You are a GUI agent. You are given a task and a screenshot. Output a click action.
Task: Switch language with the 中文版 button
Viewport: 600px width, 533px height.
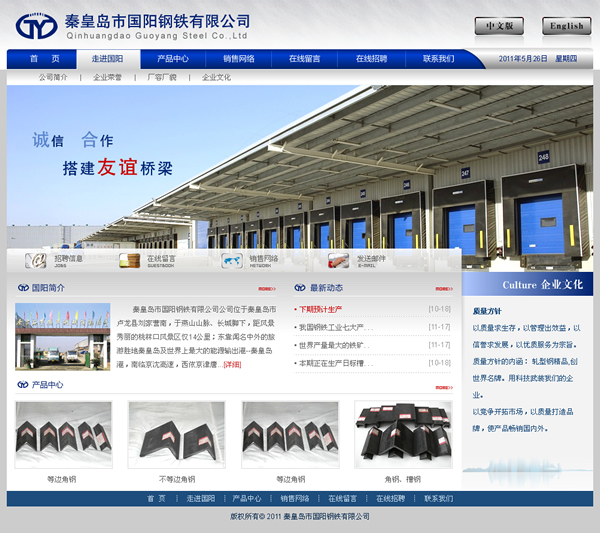point(498,26)
